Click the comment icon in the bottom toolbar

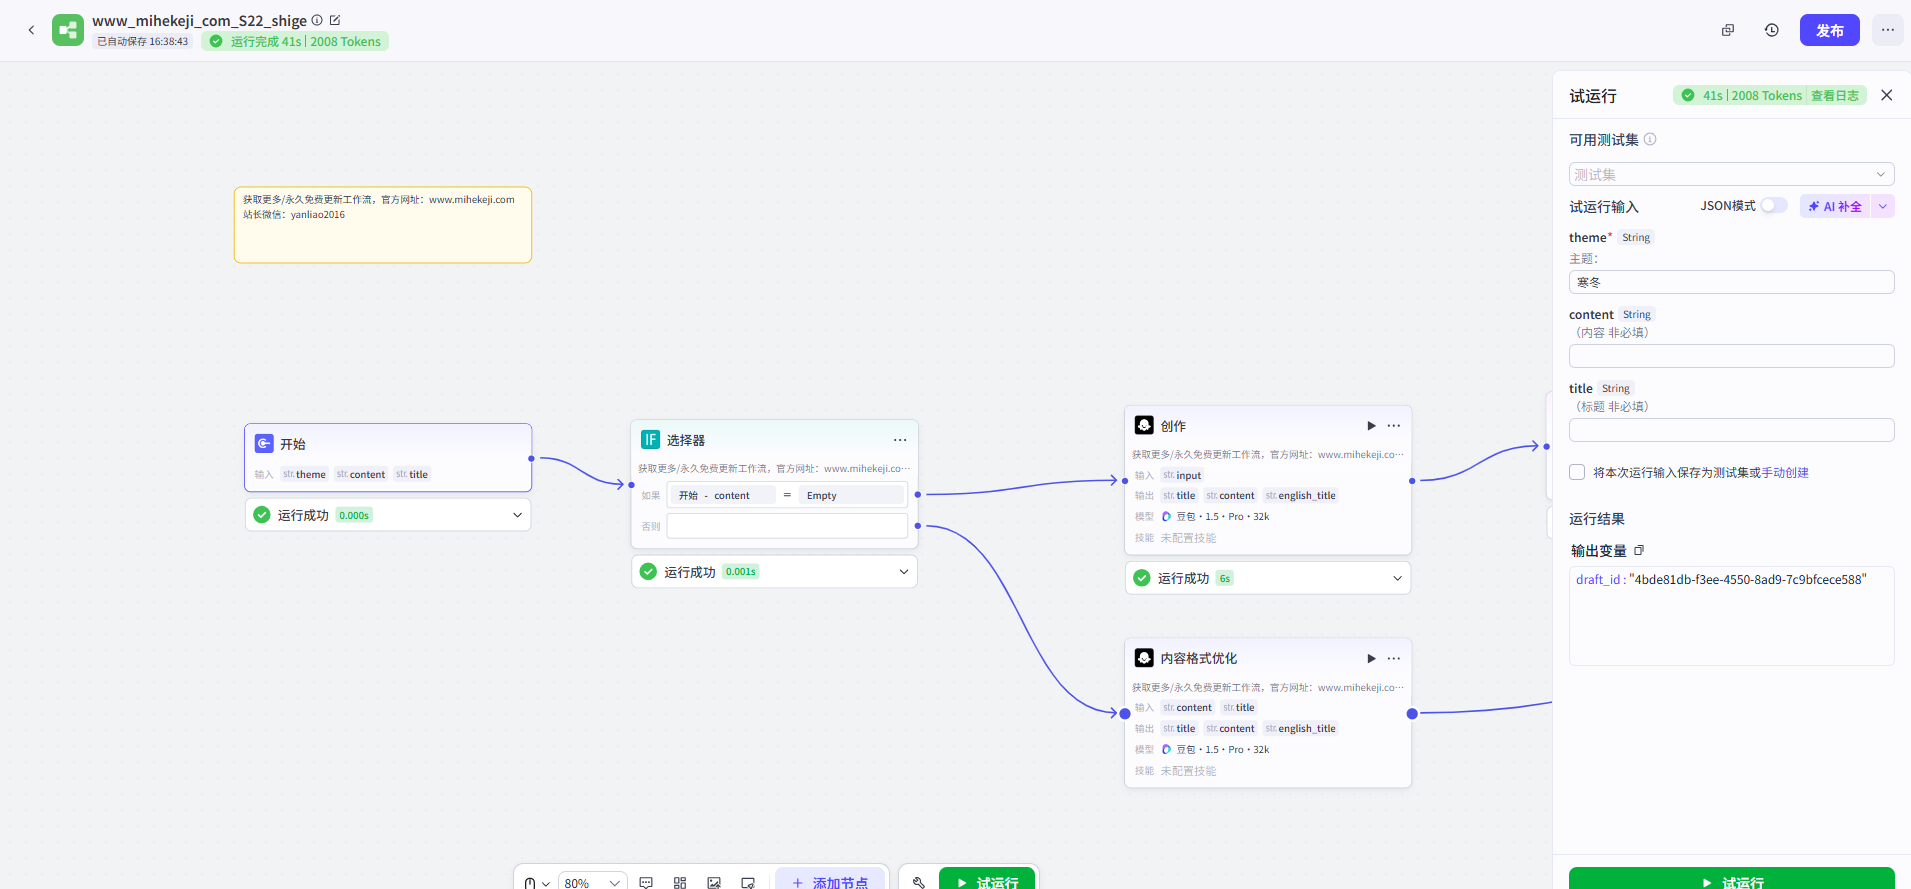(x=646, y=882)
